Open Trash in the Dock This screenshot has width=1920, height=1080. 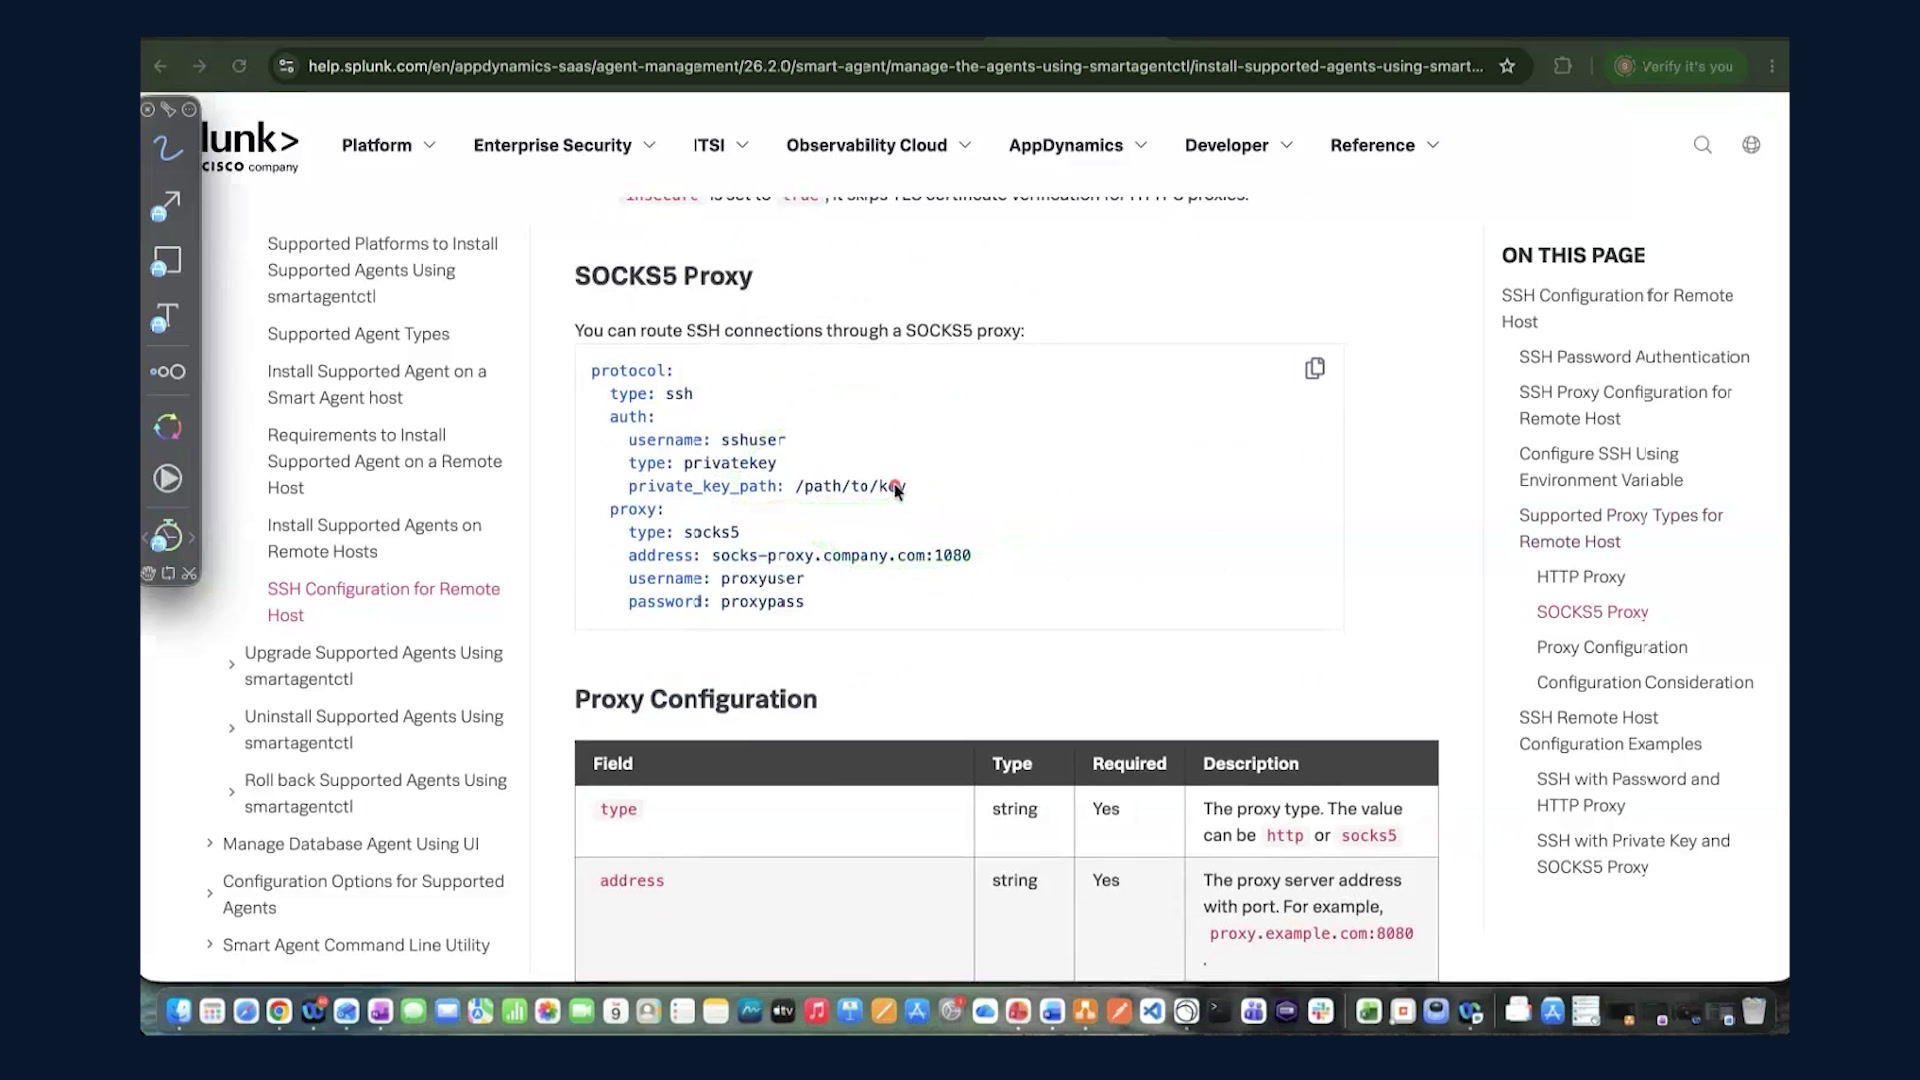1753,1011
